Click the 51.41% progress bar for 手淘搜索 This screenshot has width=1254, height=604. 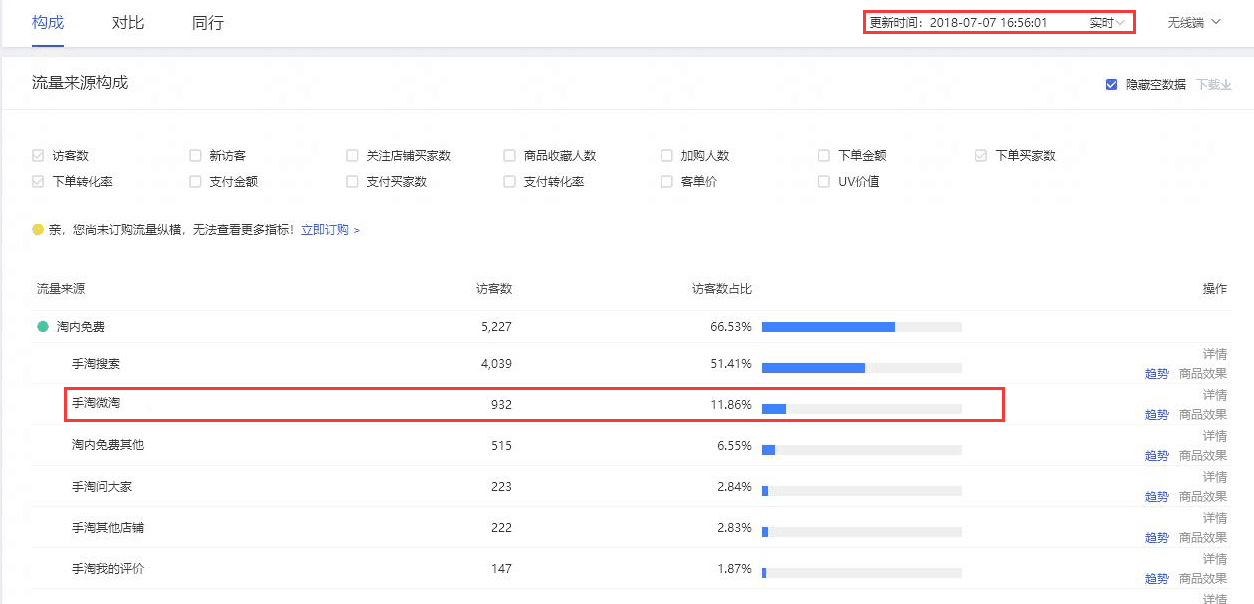click(862, 368)
